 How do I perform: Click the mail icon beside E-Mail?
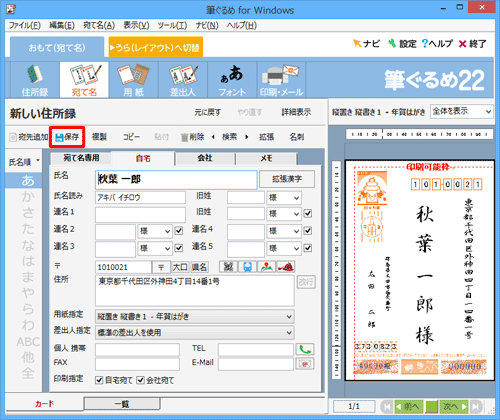pos(305,364)
